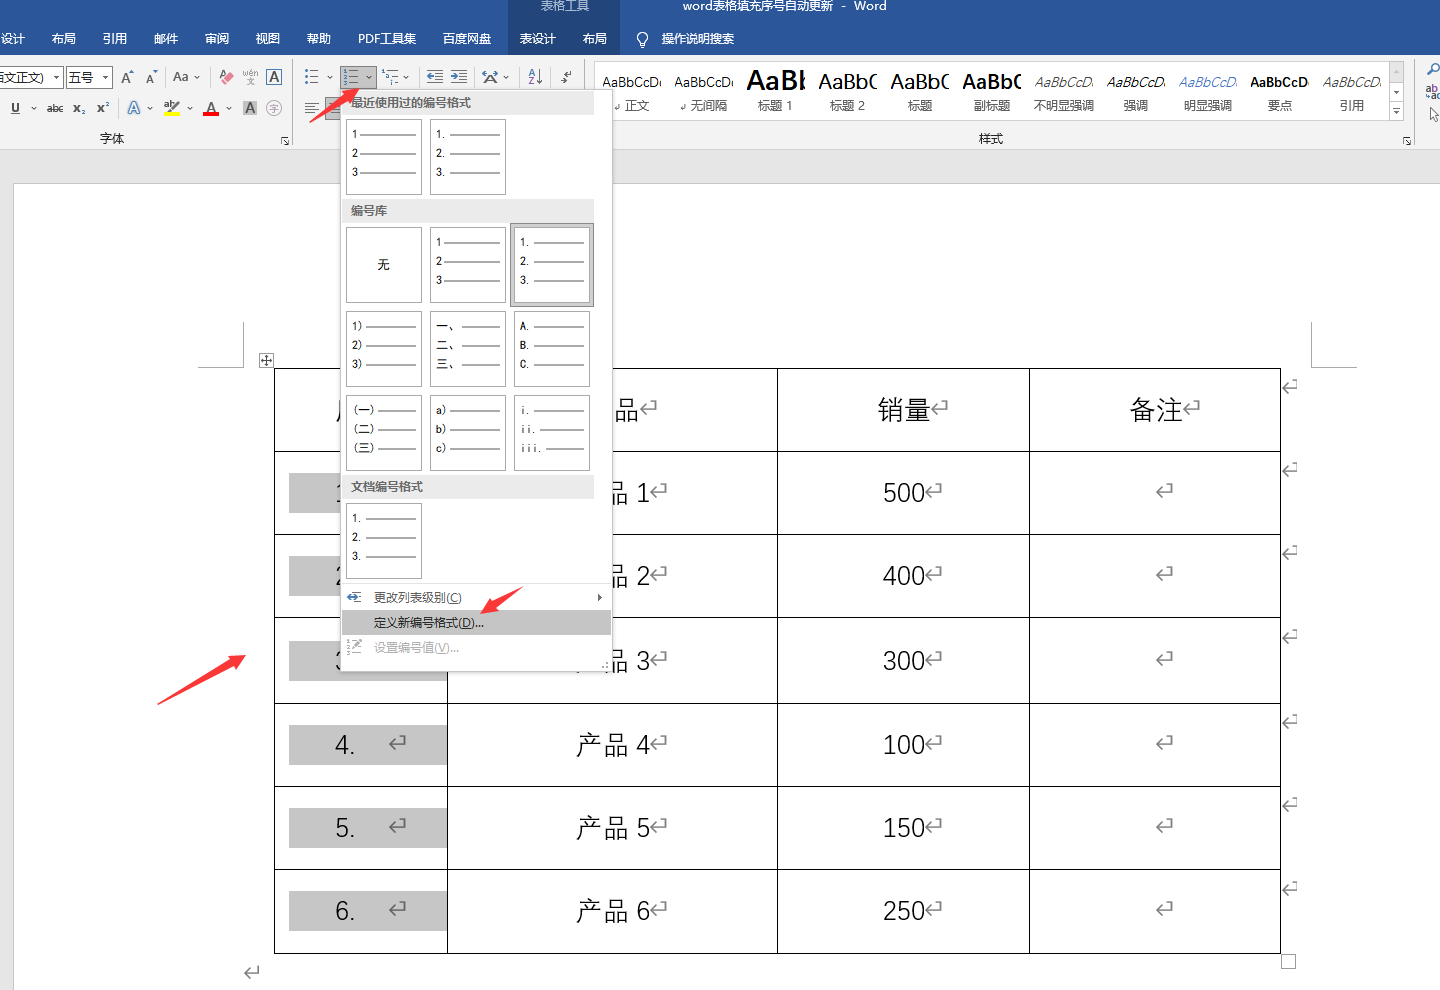Screen dimensions: 1440x990
Task: Expand change list level submenu
Action: [x=476, y=597]
